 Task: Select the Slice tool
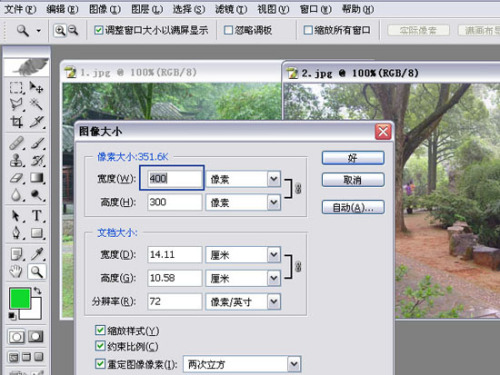[x=36, y=122]
